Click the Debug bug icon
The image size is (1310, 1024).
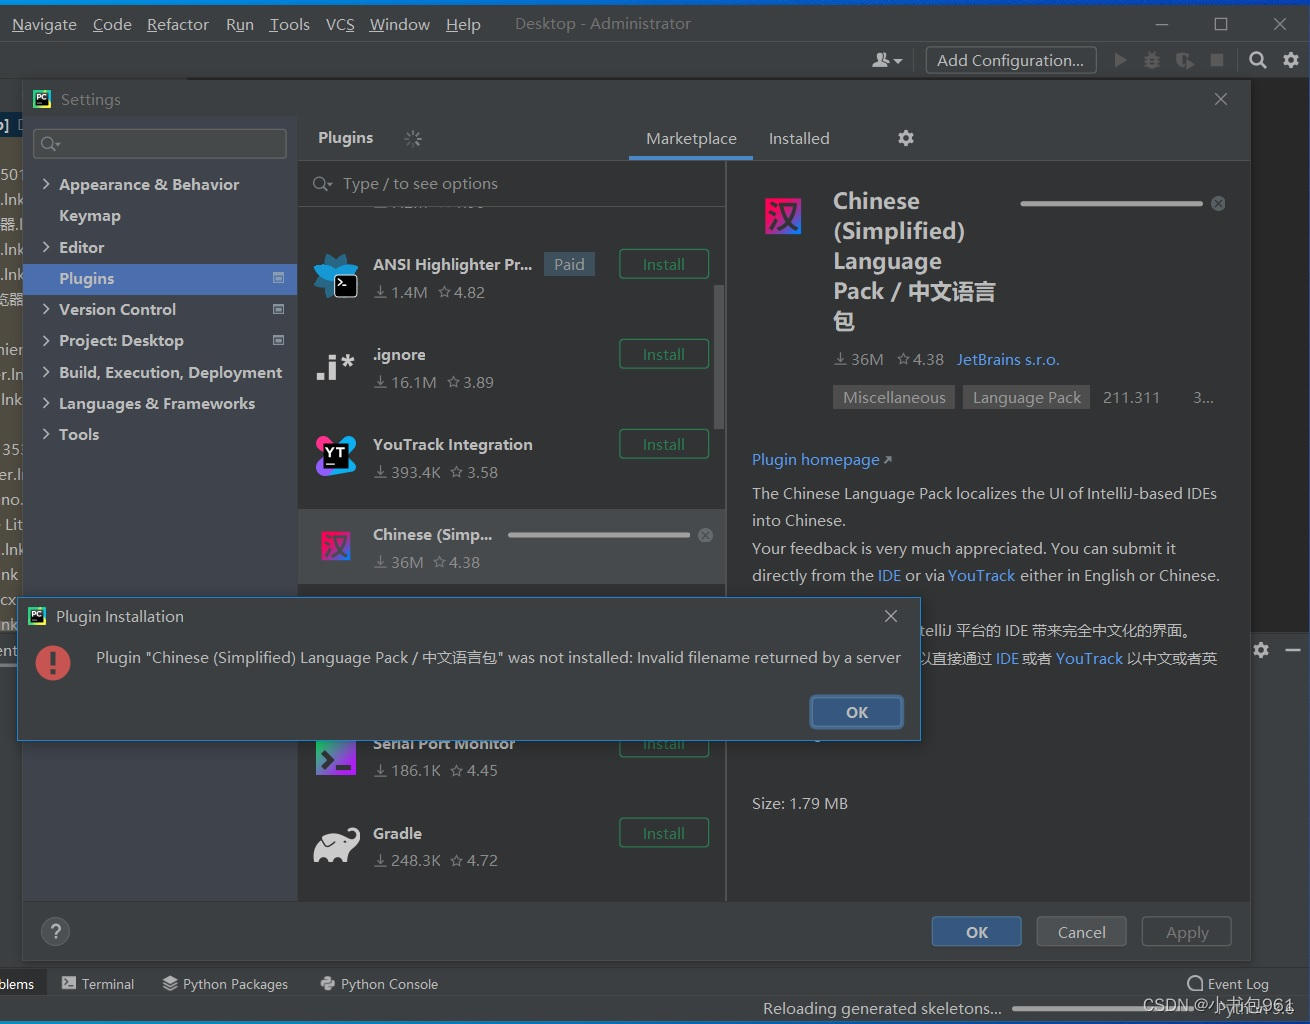click(x=1152, y=60)
